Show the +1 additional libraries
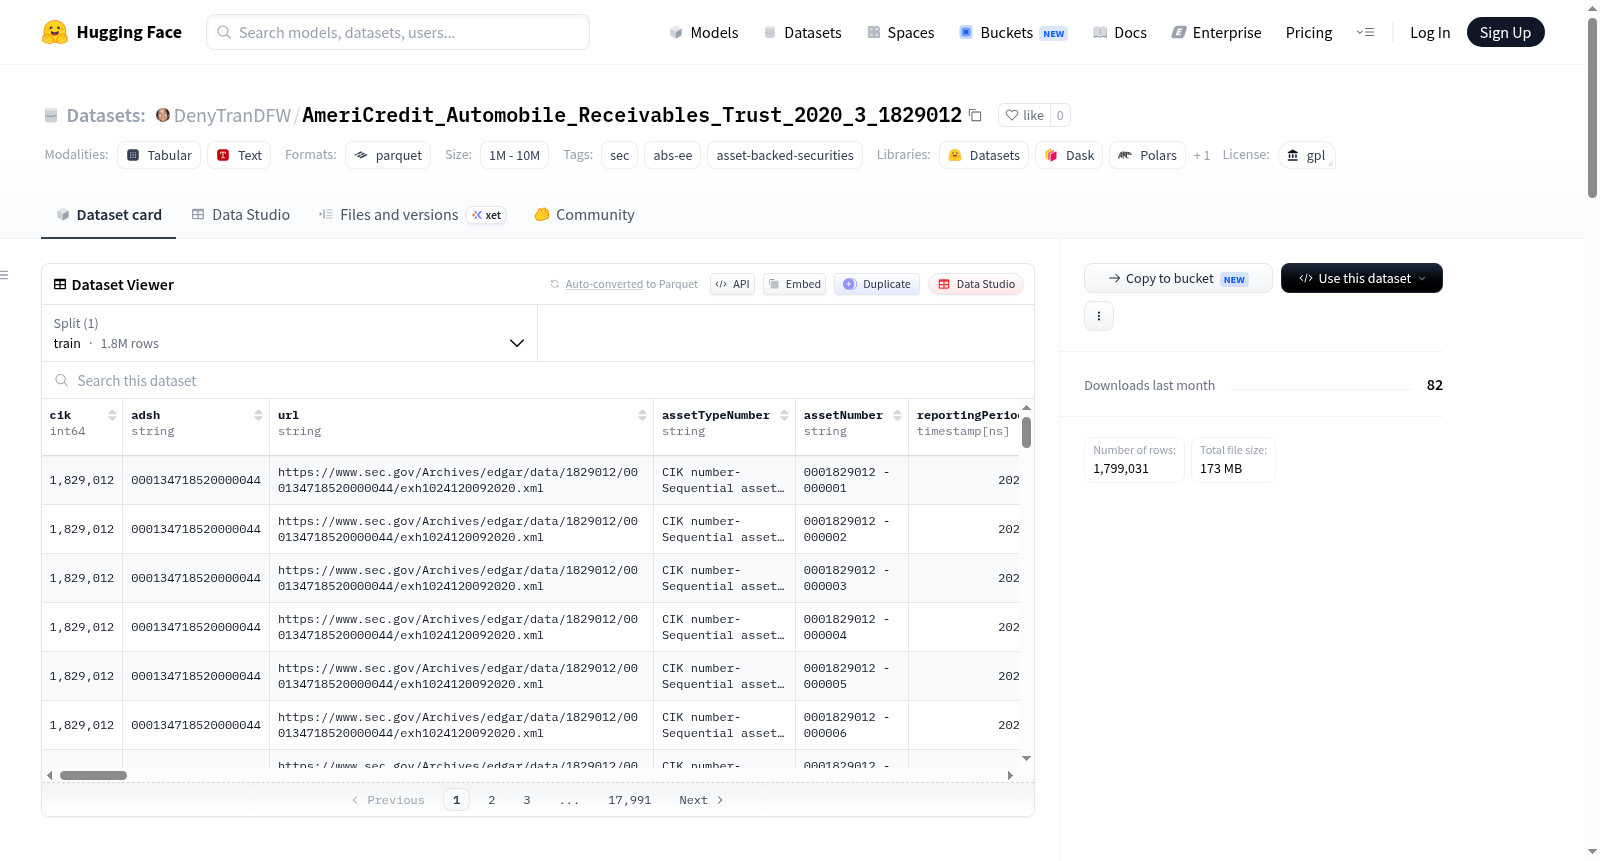This screenshot has height=861, width=1600. point(1201,155)
